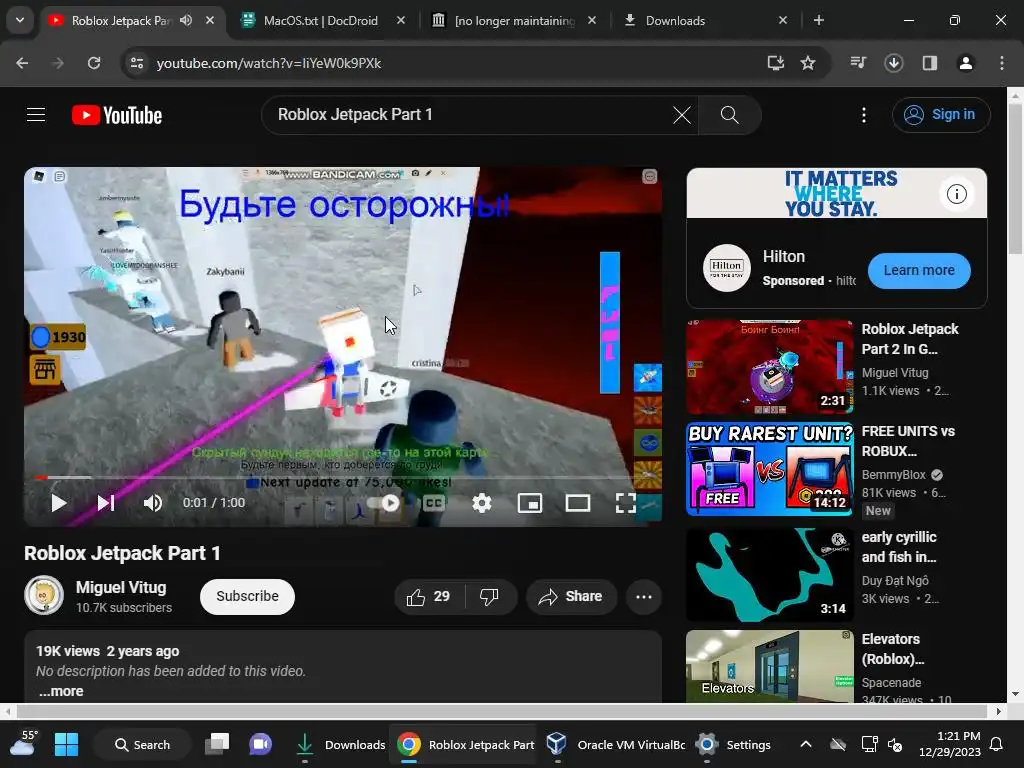The width and height of the screenshot is (1024, 768).
Task: Open the taskbar Search box
Action: (142, 744)
